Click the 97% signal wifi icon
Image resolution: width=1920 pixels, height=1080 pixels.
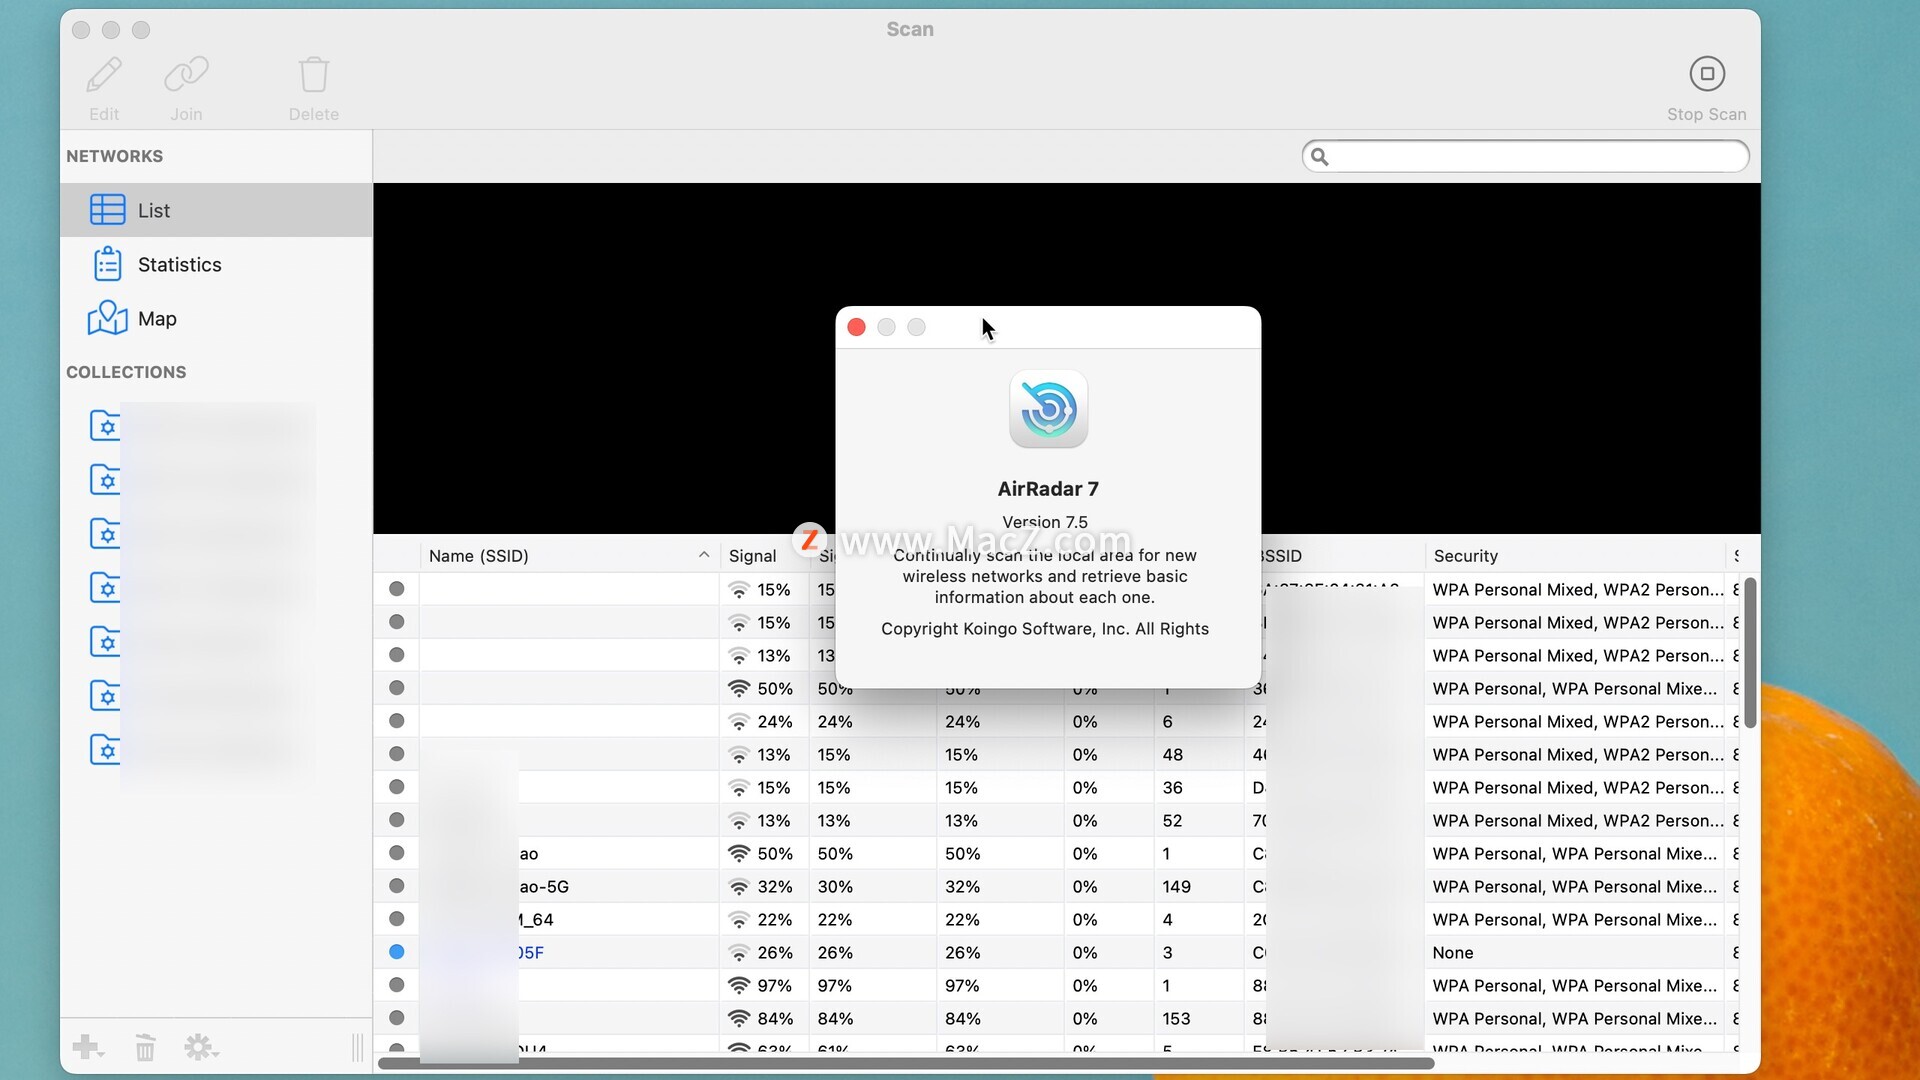point(739,986)
